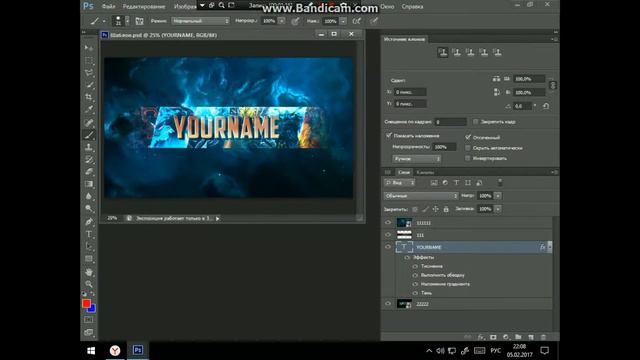
Task: Select the Gradient tool
Action: [x=89, y=184]
